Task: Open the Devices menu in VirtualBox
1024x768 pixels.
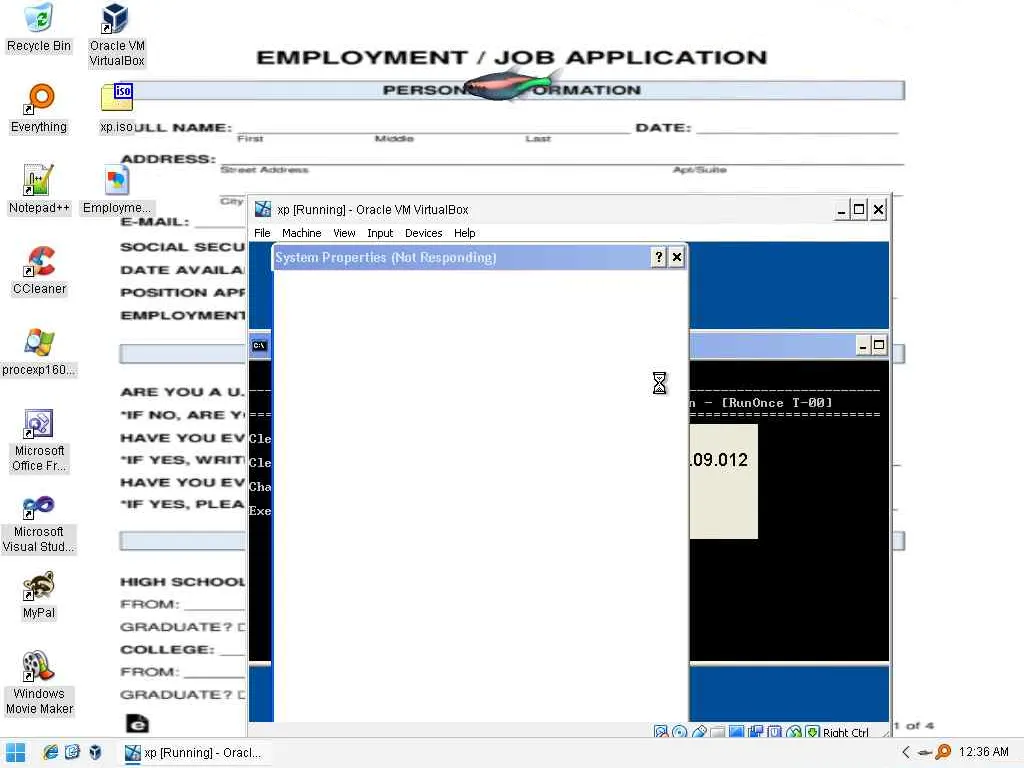Action: pos(423,233)
